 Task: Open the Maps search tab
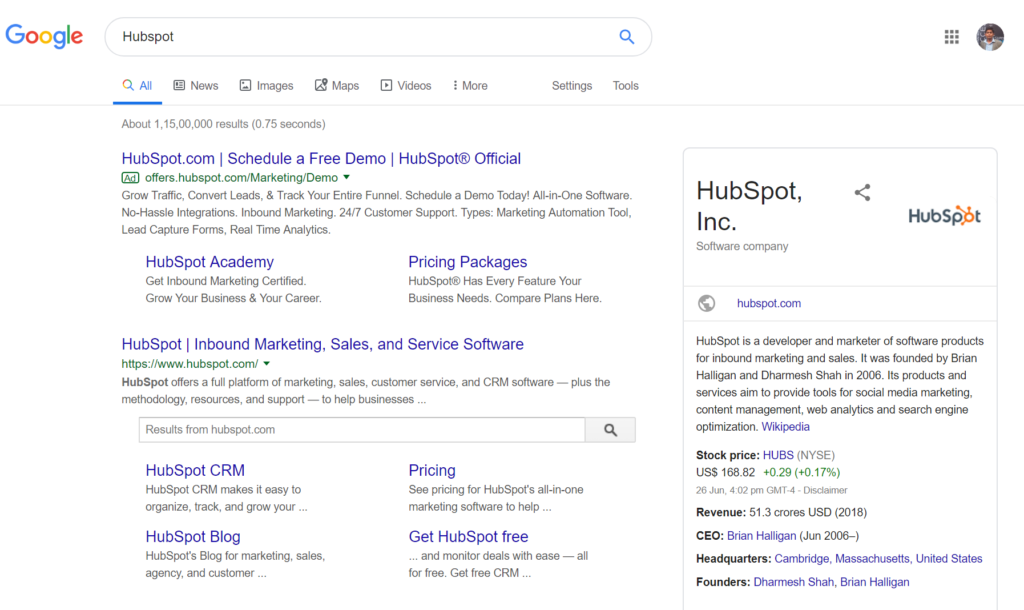(337, 86)
